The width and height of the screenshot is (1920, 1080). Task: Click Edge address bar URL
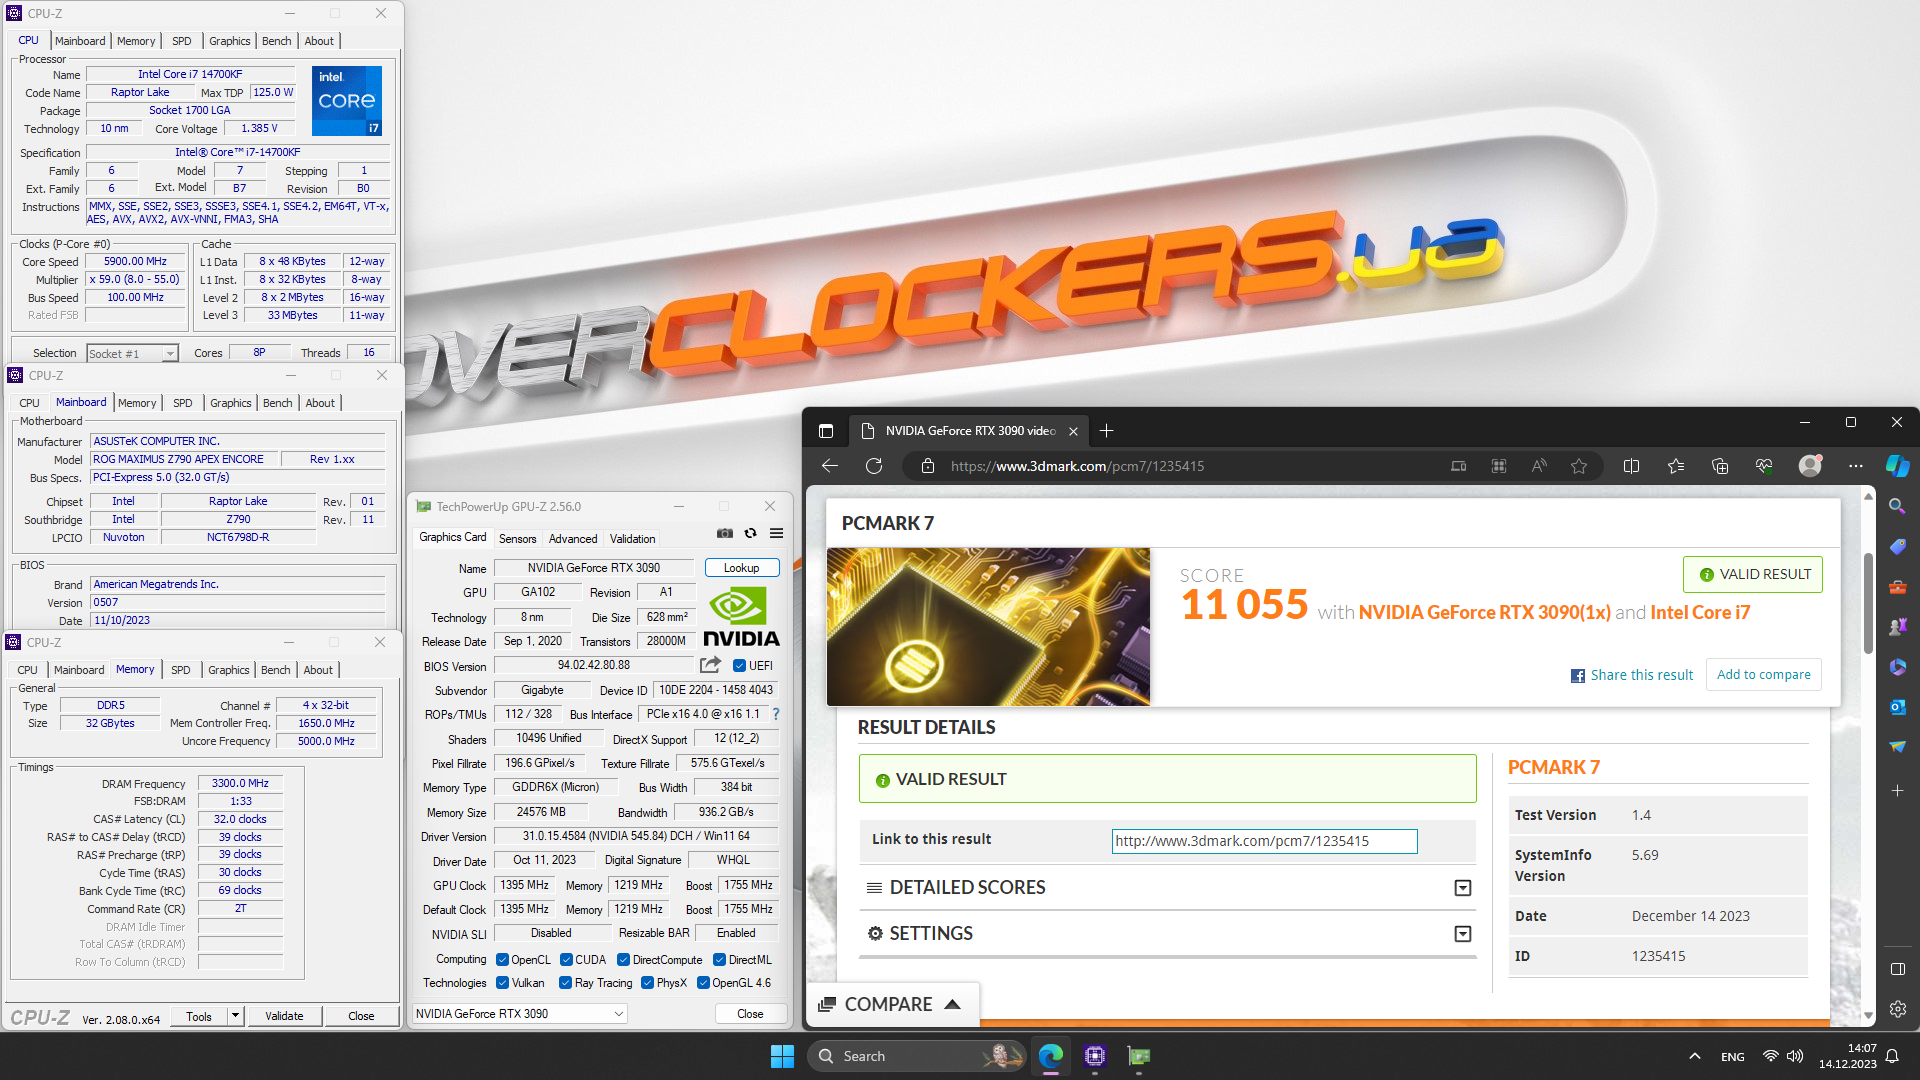1077,466
